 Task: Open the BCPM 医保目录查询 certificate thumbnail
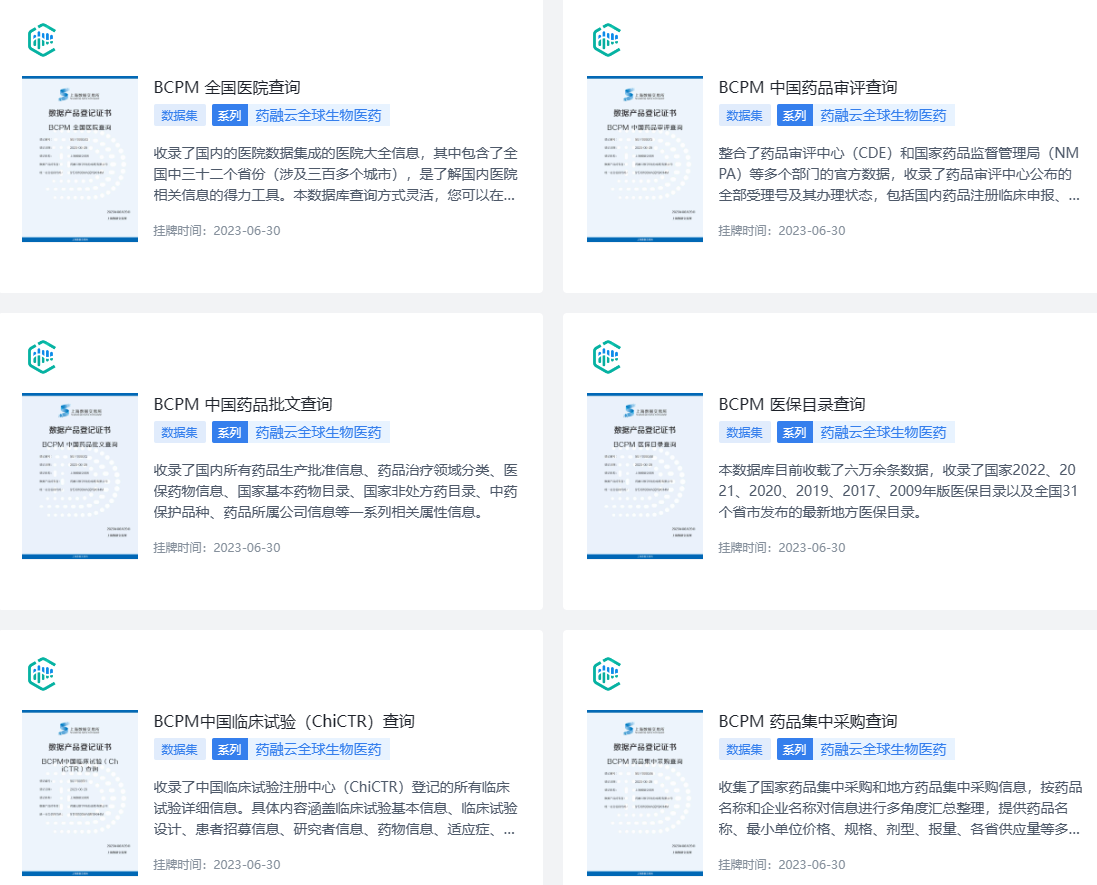(x=645, y=476)
